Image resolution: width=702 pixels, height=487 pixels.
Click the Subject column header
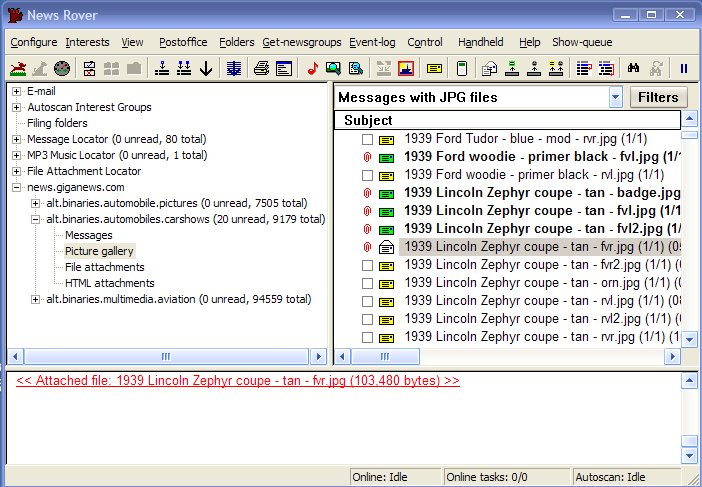click(507, 120)
